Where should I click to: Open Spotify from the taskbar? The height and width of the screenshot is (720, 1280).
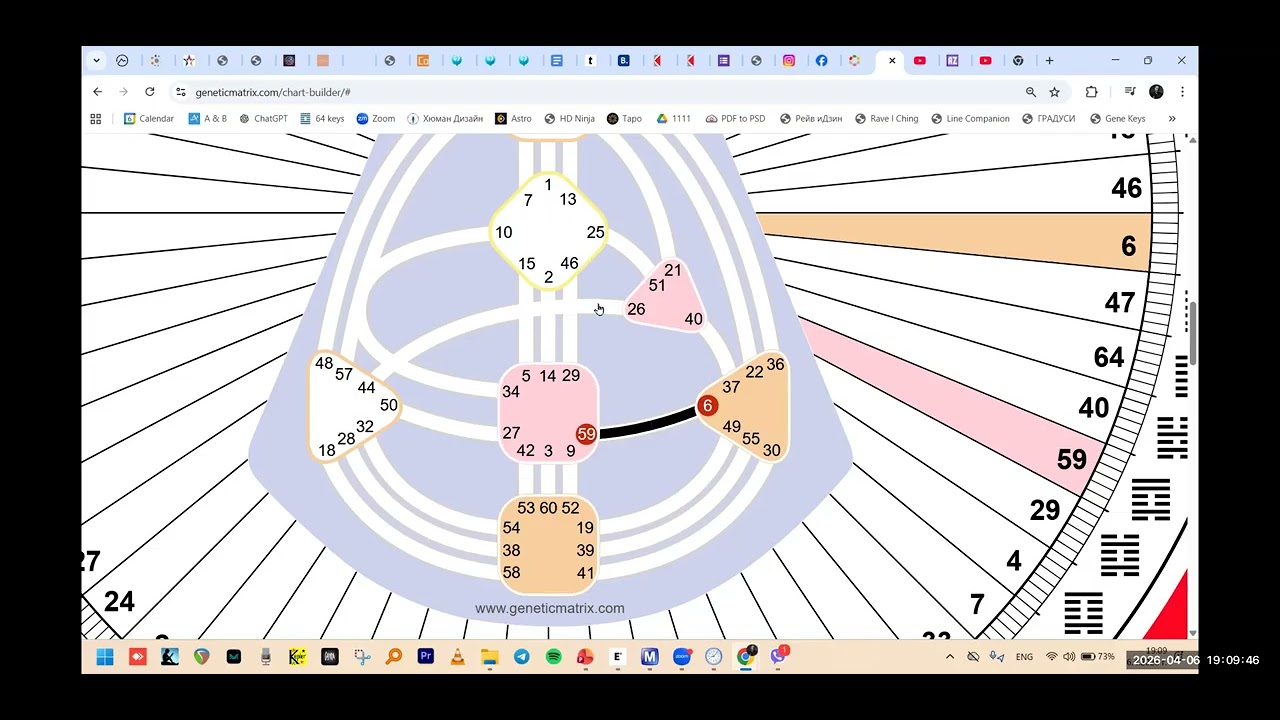[554, 657]
